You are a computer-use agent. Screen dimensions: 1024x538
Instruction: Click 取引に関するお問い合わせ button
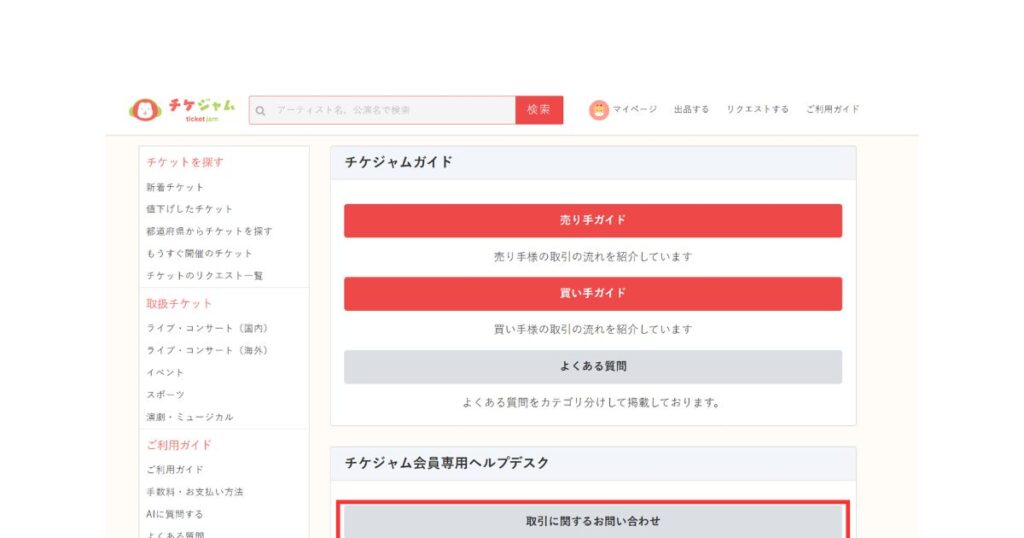coord(593,521)
